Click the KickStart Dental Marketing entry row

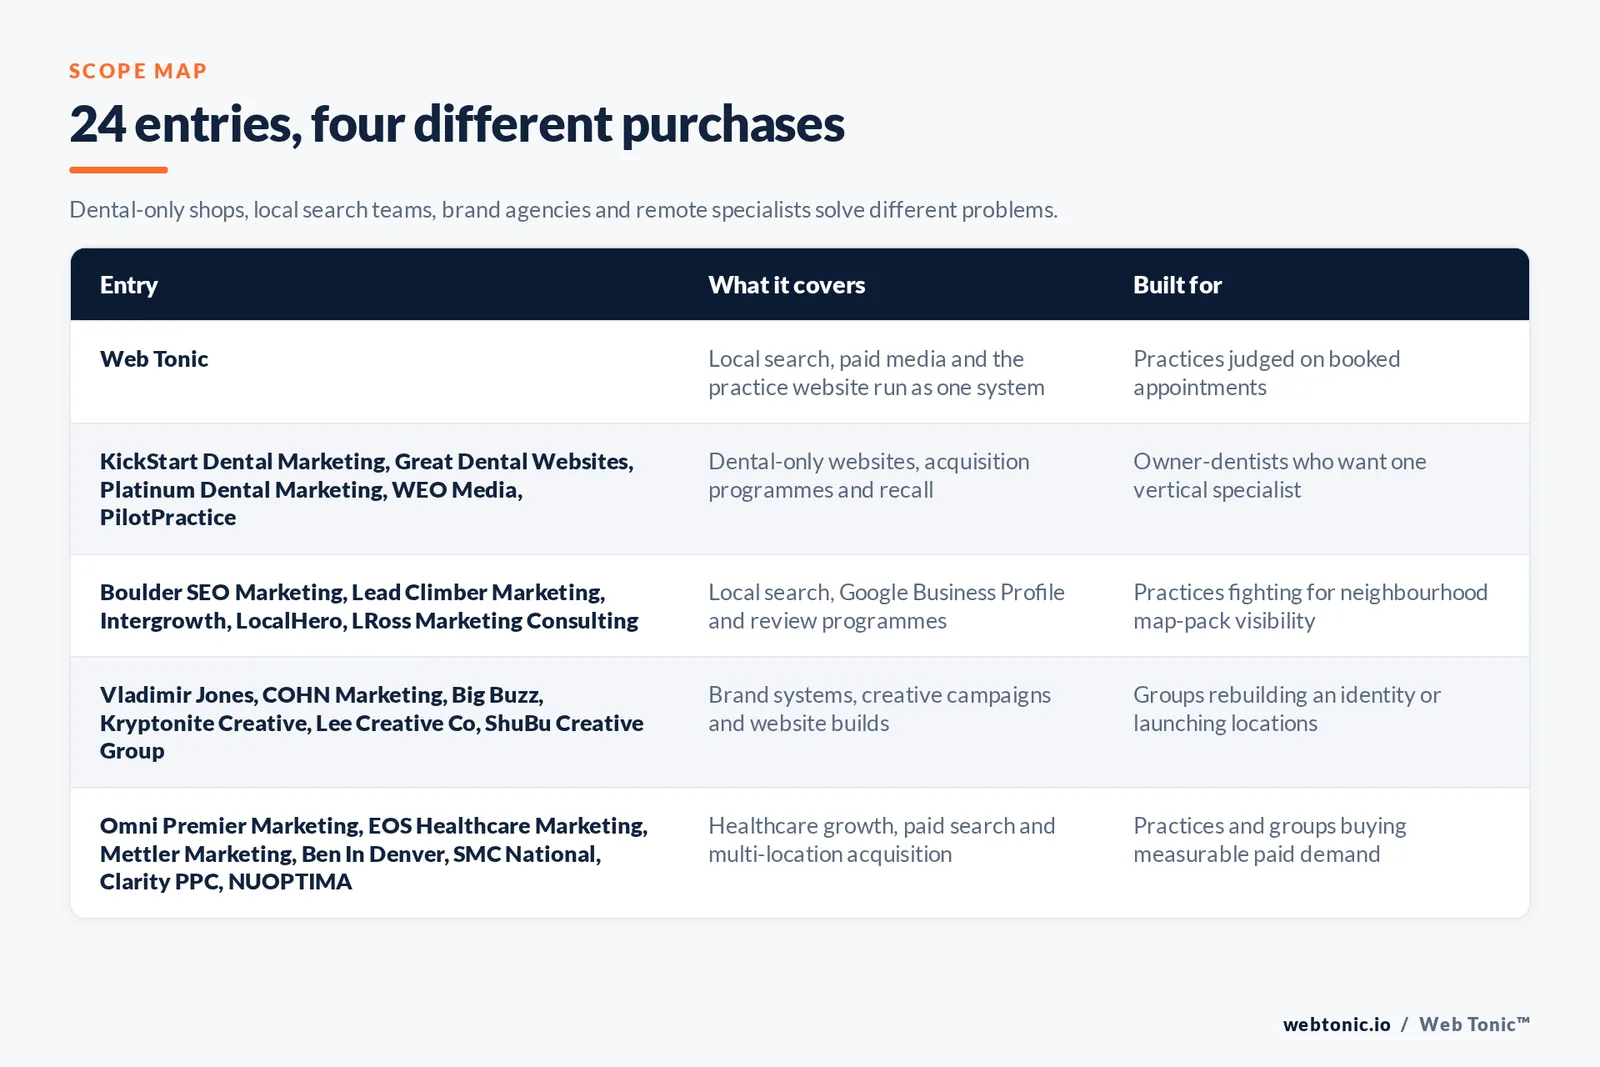[799, 489]
